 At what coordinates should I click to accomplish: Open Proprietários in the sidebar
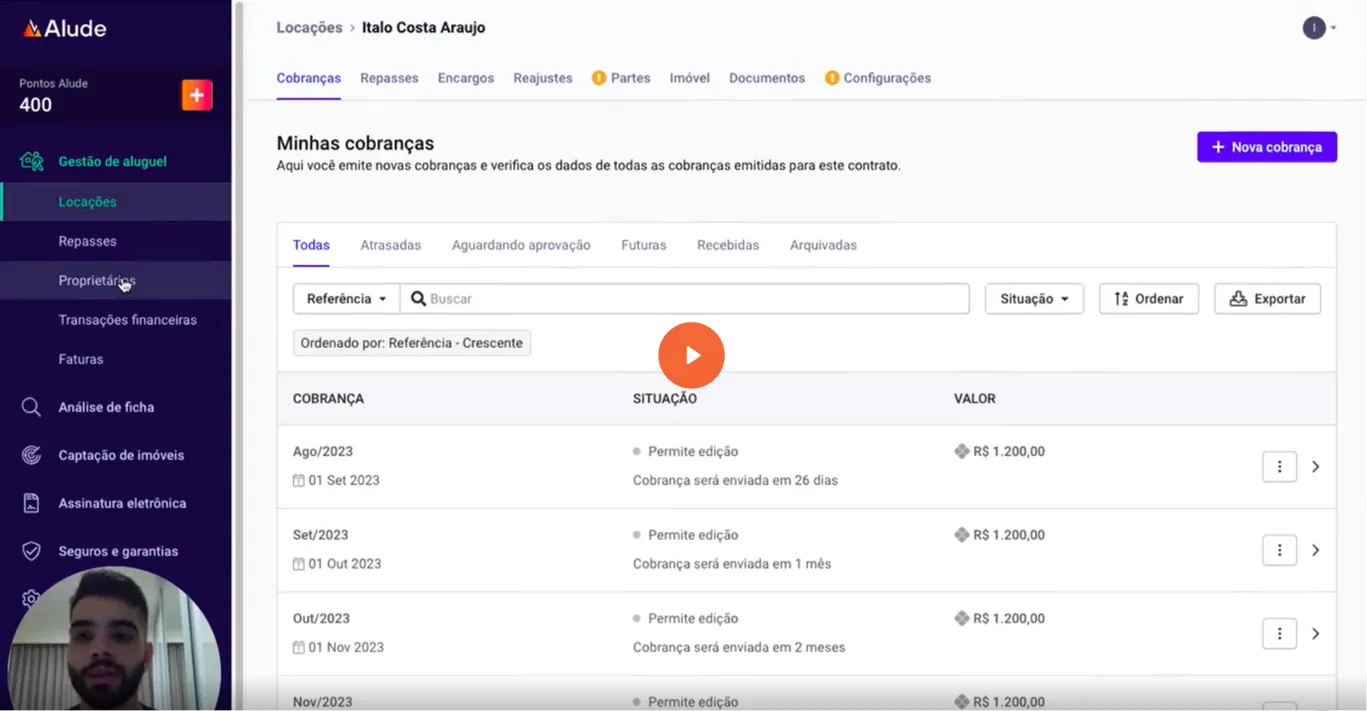point(116,281)
